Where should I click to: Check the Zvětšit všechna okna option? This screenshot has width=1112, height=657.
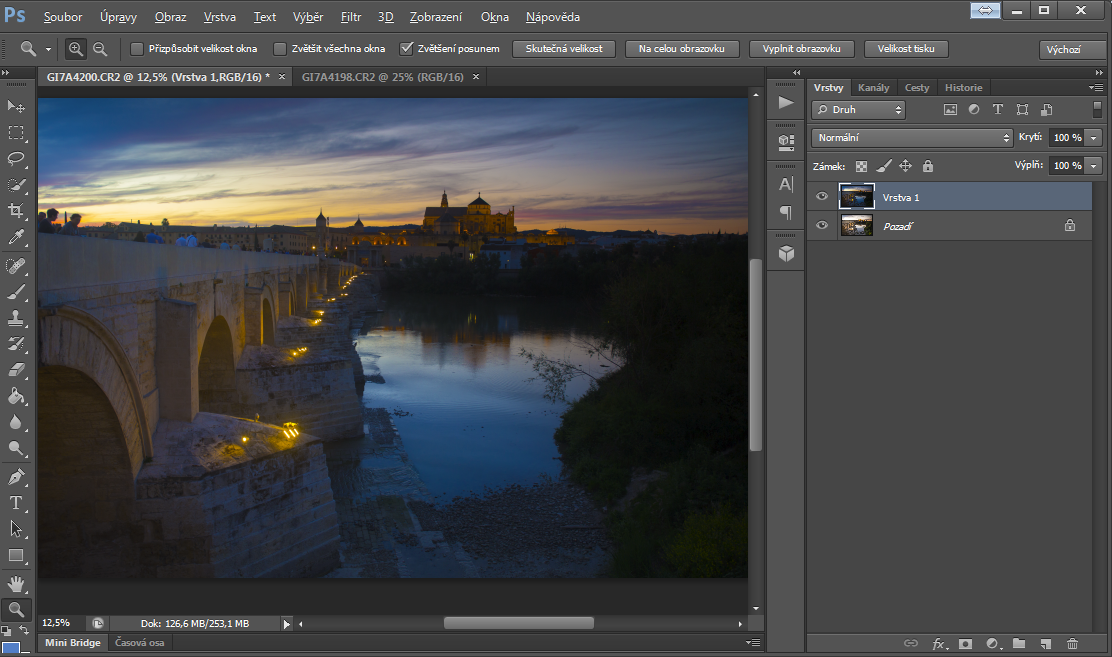coord(280,48)
